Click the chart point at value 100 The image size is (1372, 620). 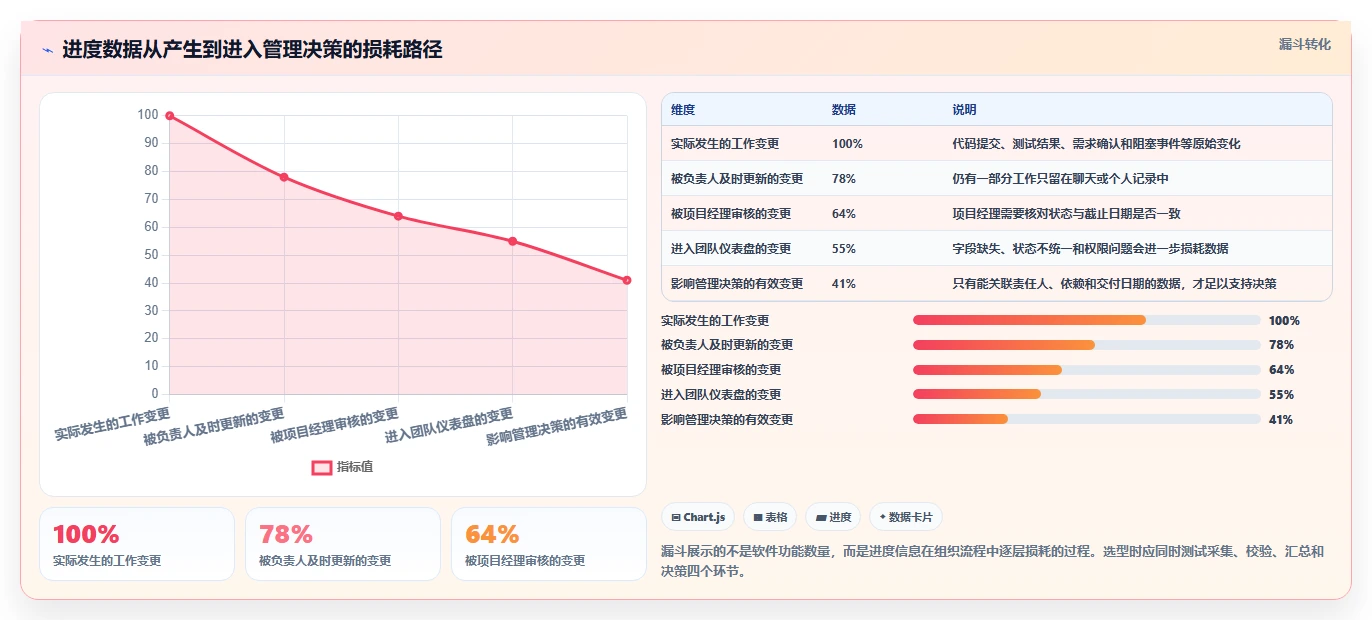point(170,116)
